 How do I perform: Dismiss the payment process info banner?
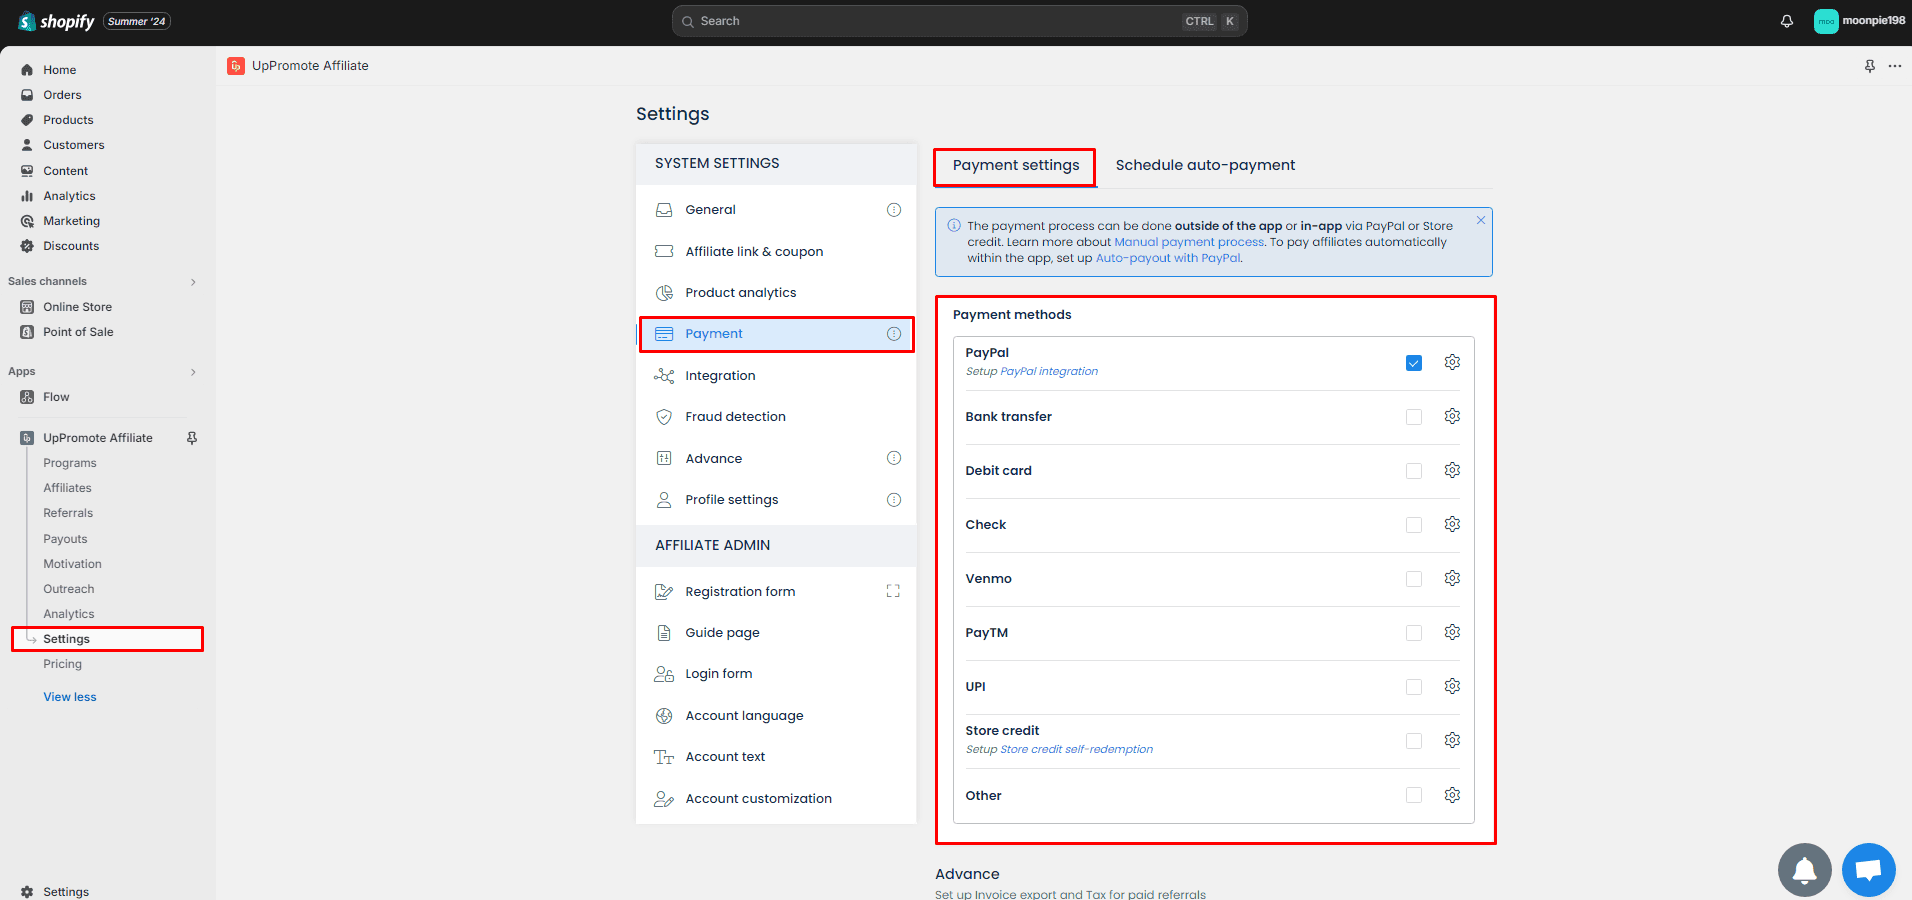(1481, 220)
